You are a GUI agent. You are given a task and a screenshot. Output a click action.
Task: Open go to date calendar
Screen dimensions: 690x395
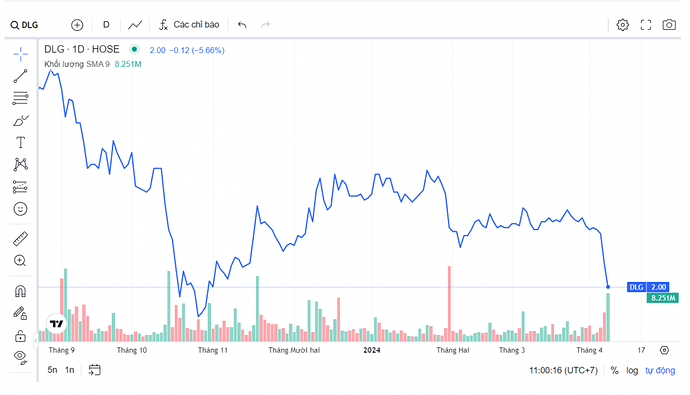(x=94, y=370)
